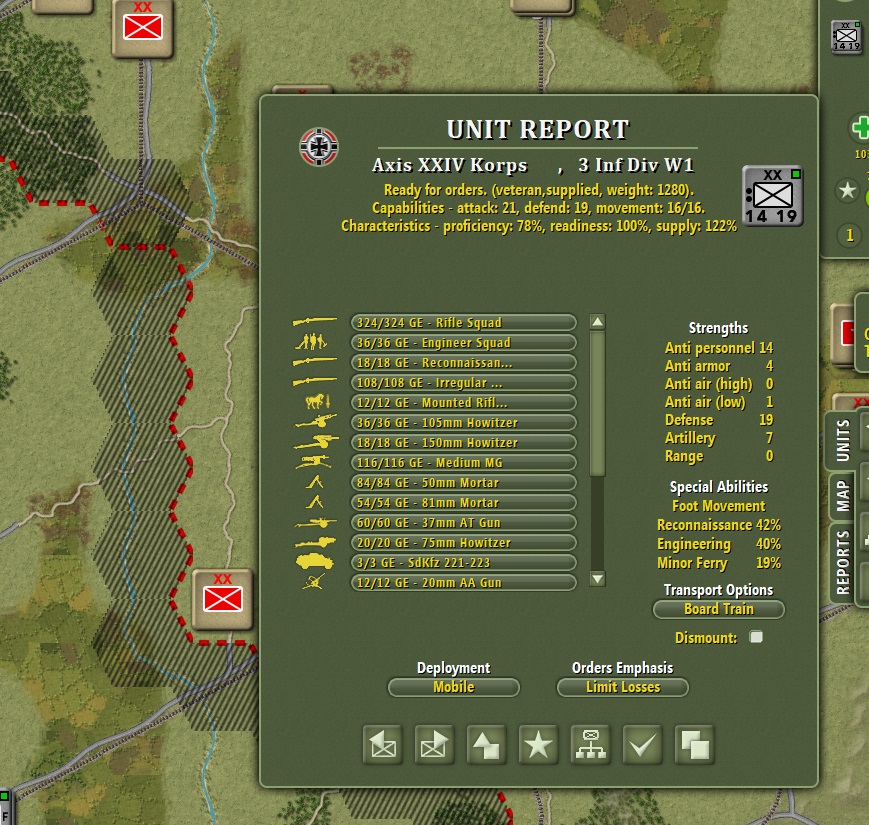Toggle the Dismount checkbox

coord(756,637)
